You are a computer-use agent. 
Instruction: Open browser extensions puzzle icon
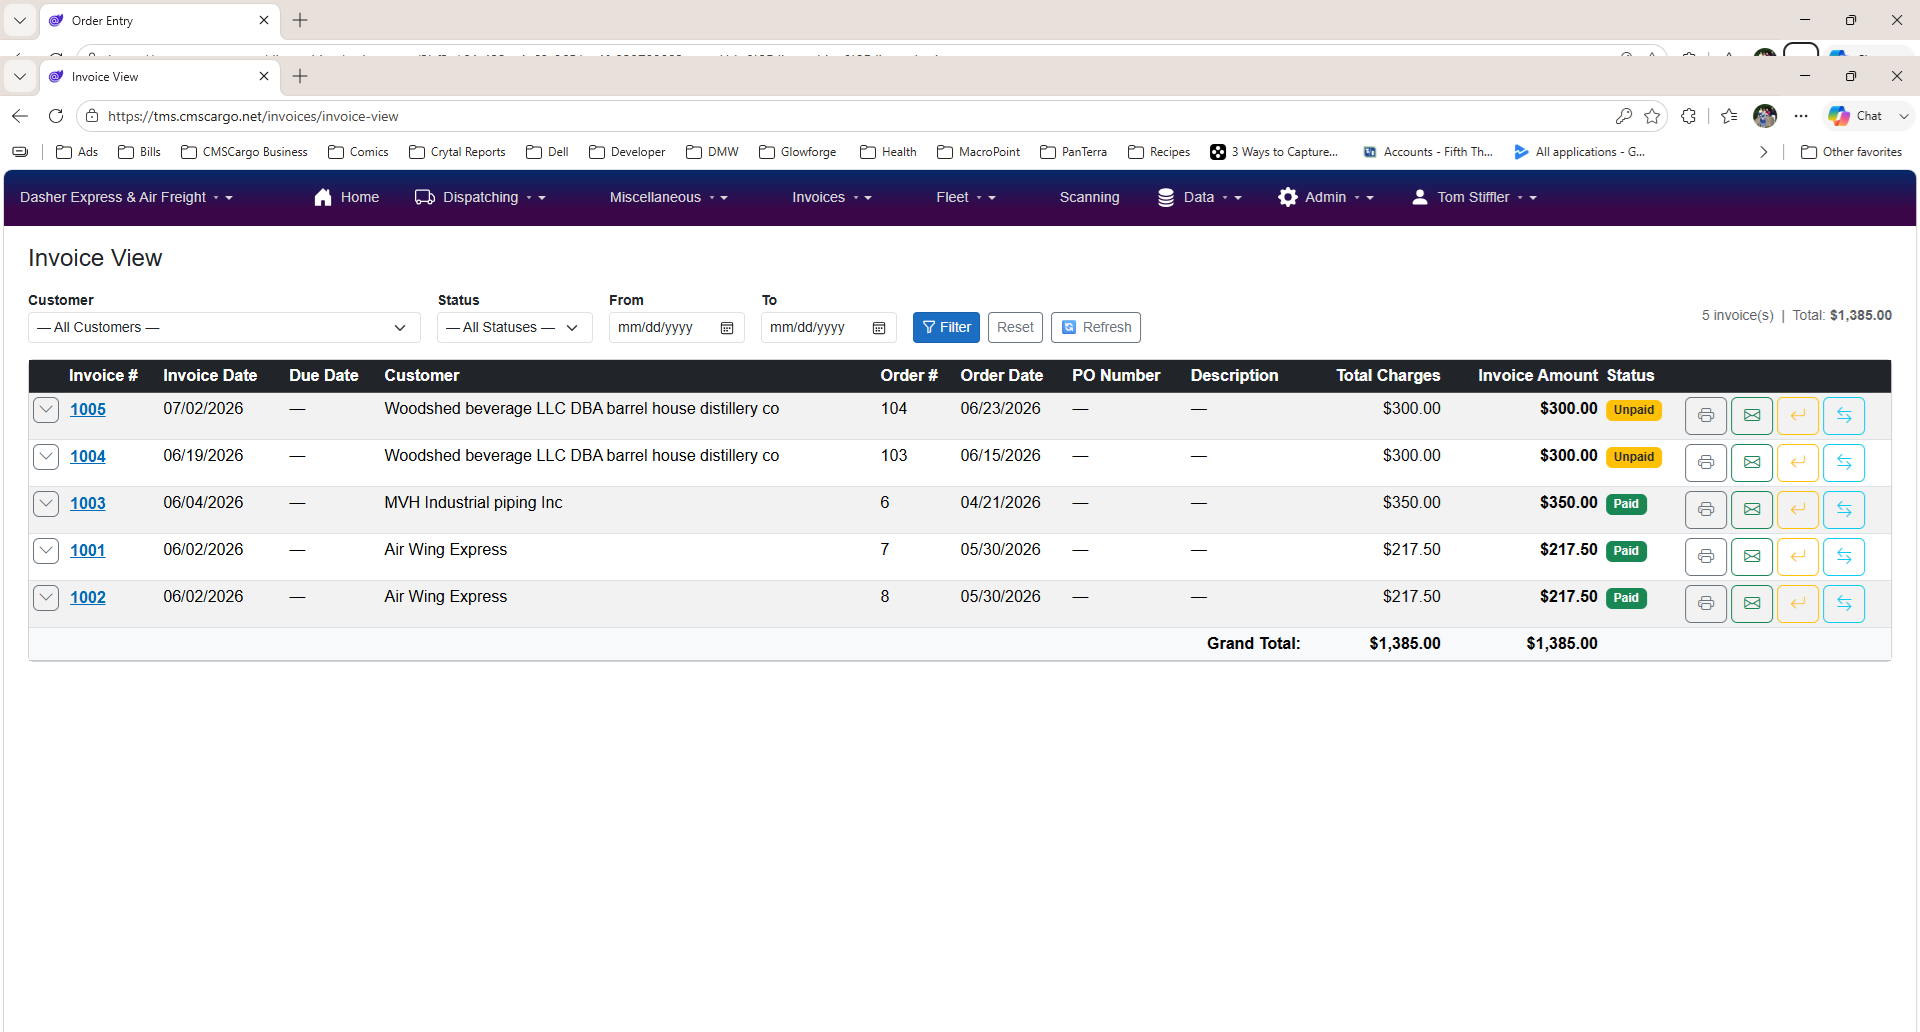[1689, 116]
